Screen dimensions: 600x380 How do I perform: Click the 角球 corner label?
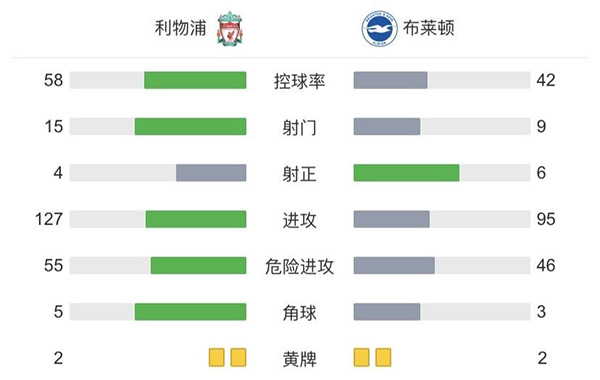[300, 313]
